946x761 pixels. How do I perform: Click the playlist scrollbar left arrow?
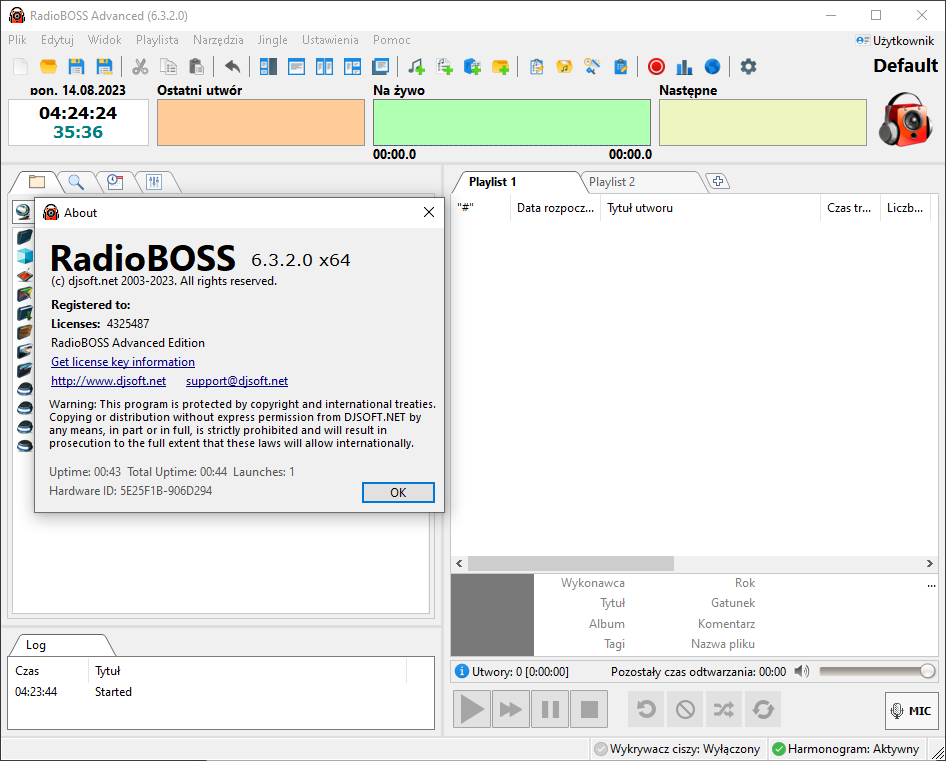point(460,564)
